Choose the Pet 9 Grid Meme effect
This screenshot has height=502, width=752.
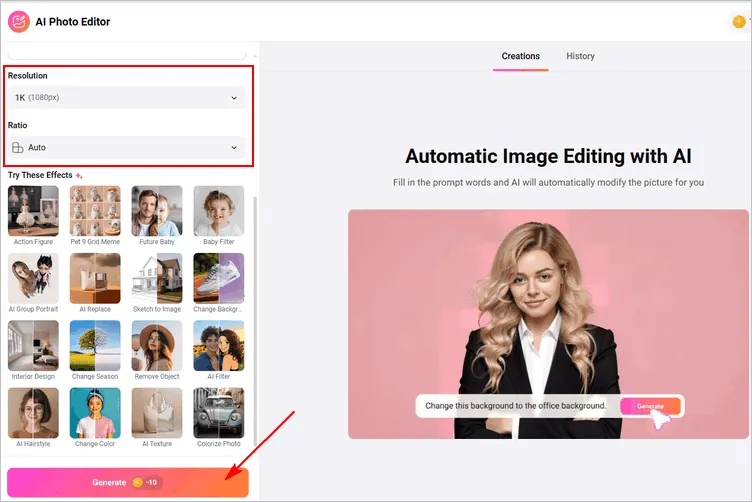point(95,211)
